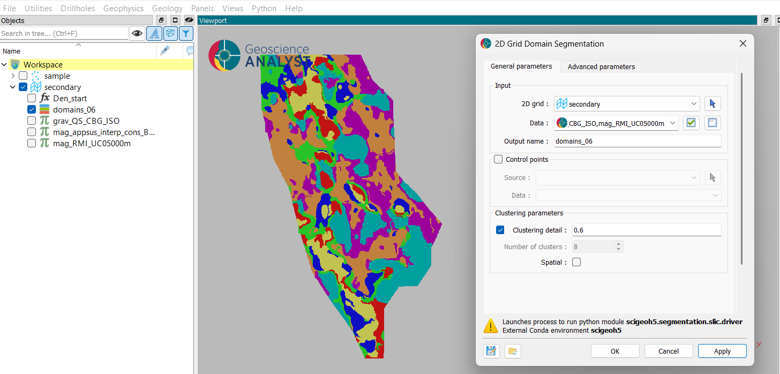Collapse the Workspace tree node

[x=5, y=65]
